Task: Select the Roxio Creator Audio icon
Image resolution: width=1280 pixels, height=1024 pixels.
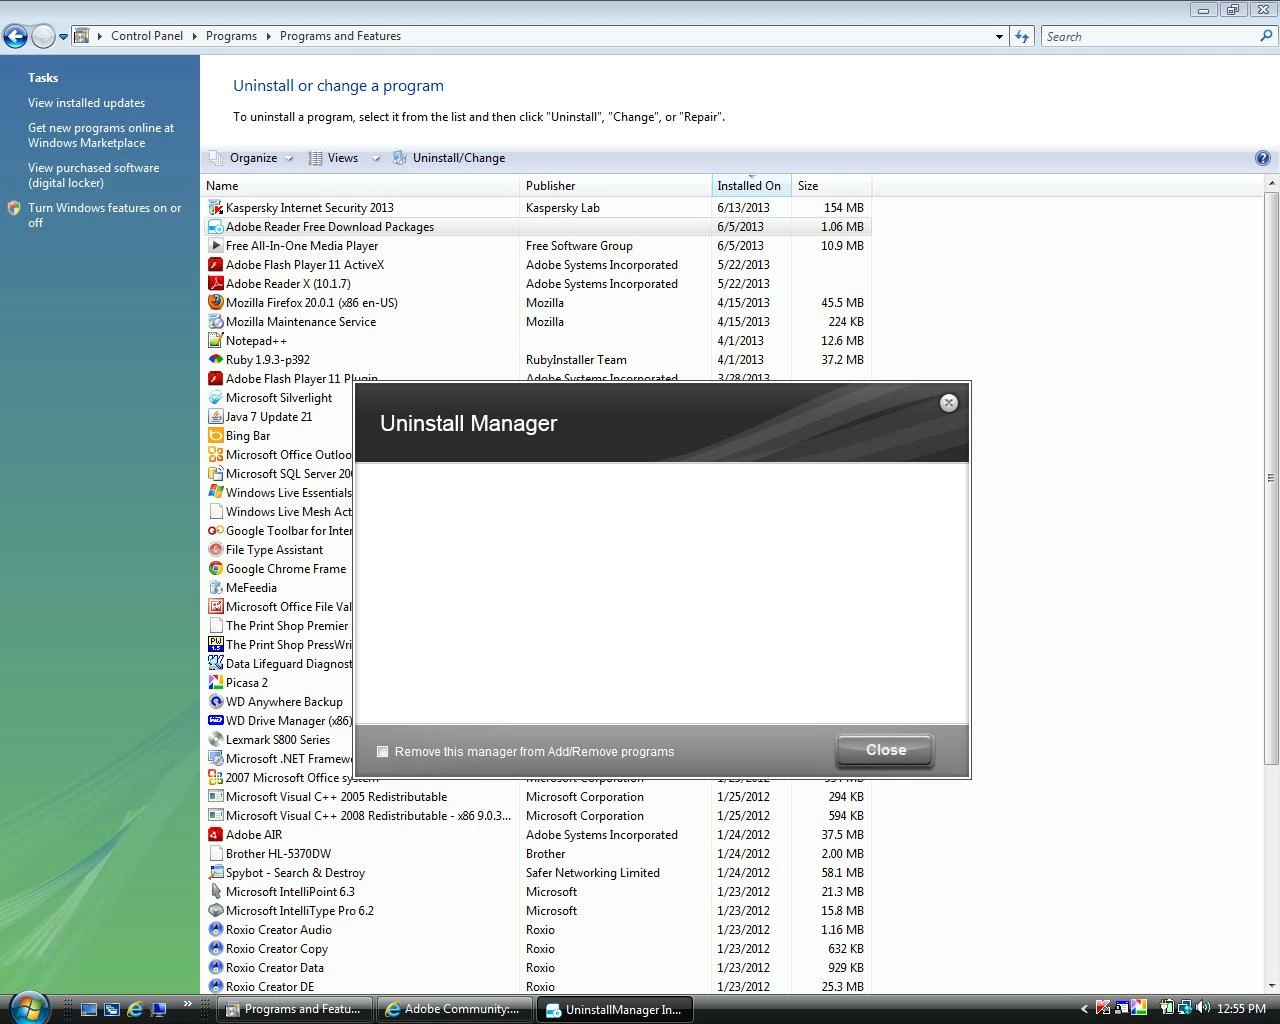Action: pos(215,930)
